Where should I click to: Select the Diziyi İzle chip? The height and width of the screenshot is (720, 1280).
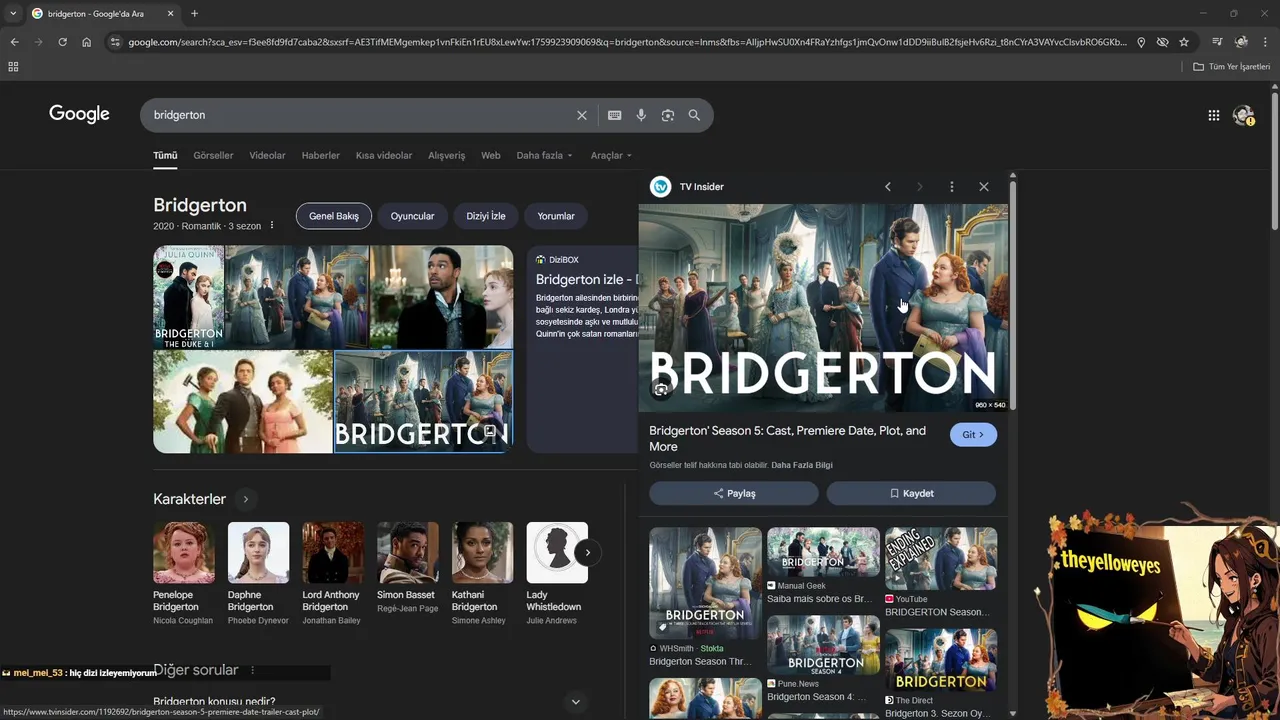click(486, 216)
